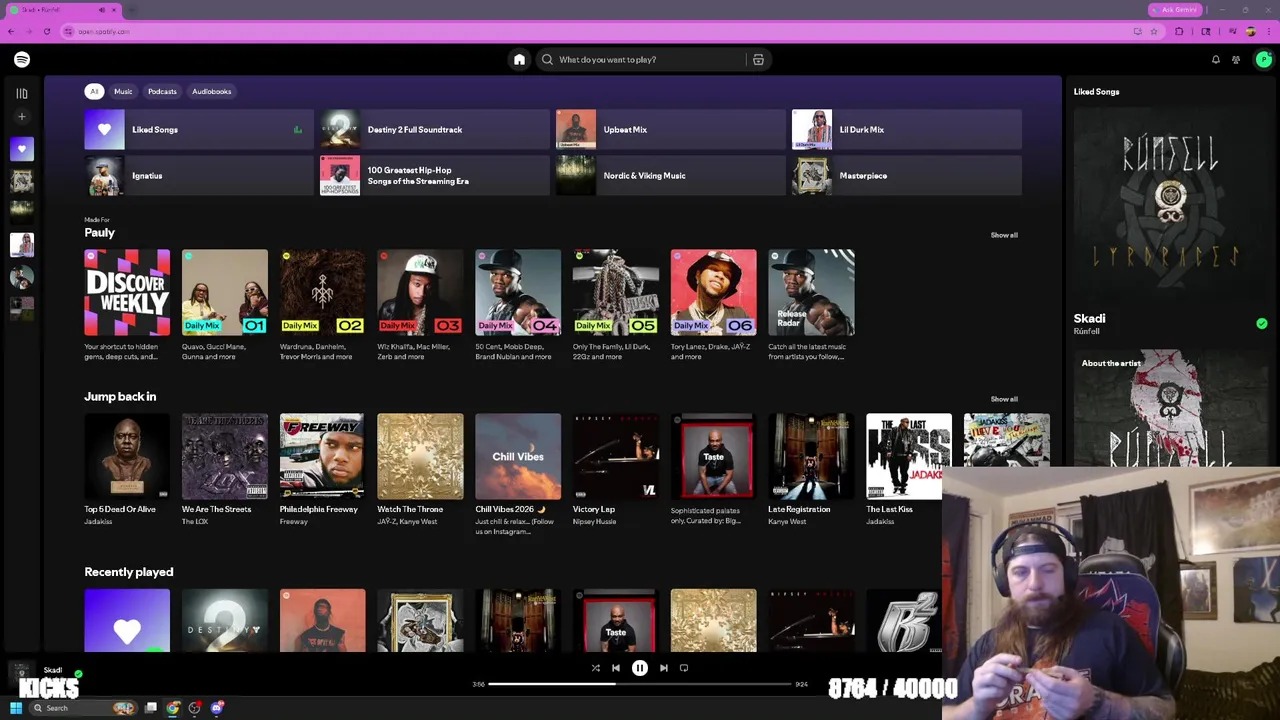Select the Audiobooks filter chip
The height and width of the screenshot is (720, 1280).
(x=211, y=92)
